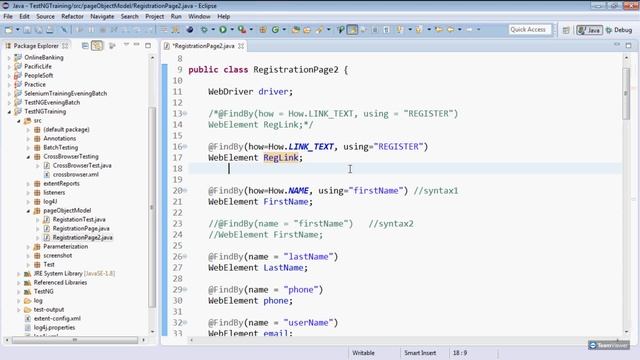Viewport: 640px width, 360px height.
Task: Toggle fold marker at line 20
Action: point(185,190)
